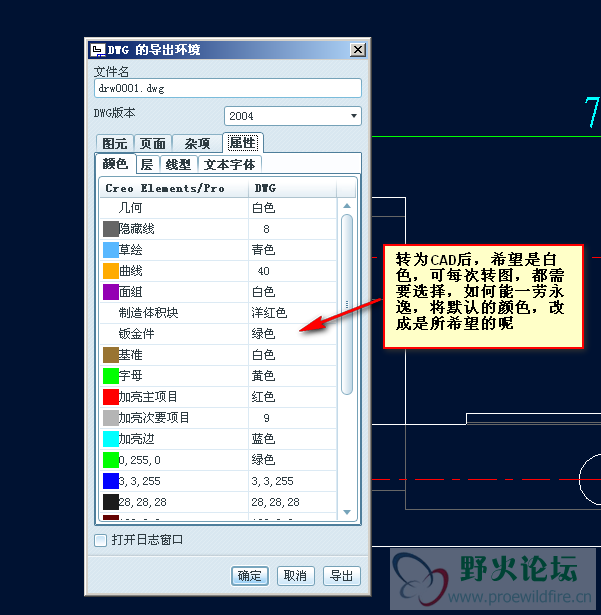
Task: Switch to the 杂项 tab
Action: tap(197, 144)
